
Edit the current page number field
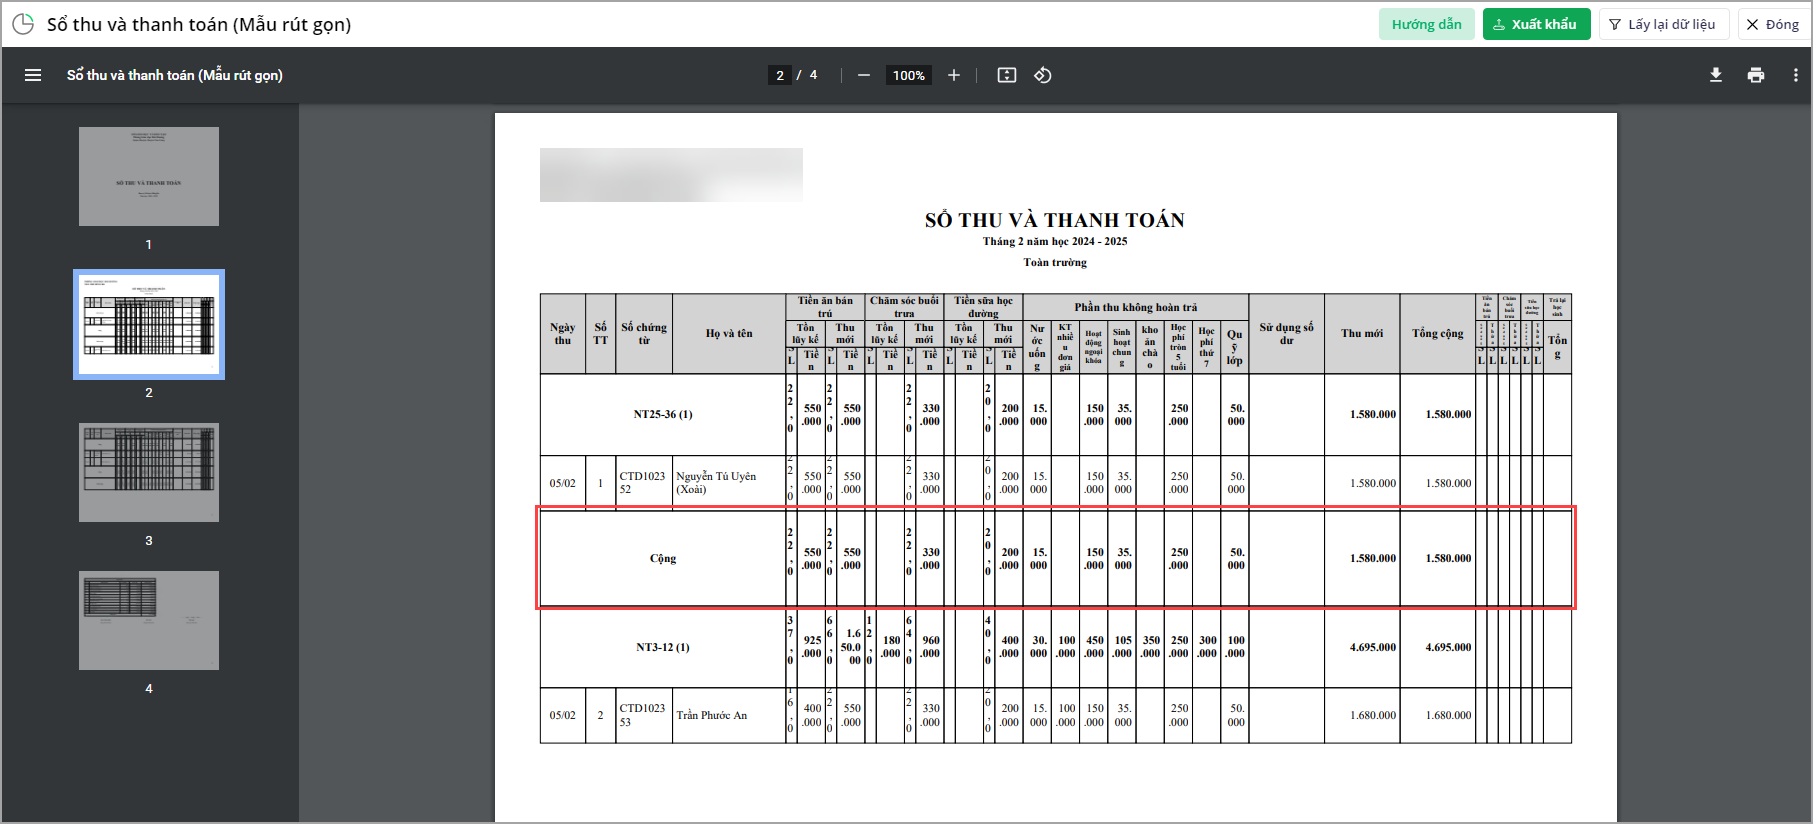pyautogui.click(x=780, y=75)
